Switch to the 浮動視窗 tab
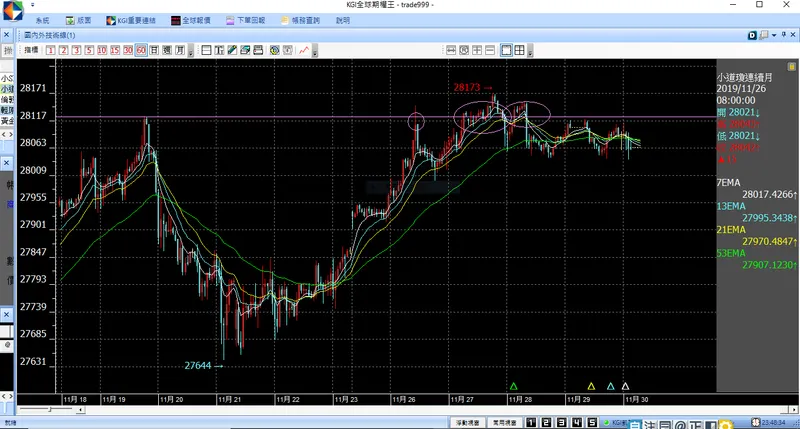The height and width of the screenshot is (429, 800). pos(467,423)
